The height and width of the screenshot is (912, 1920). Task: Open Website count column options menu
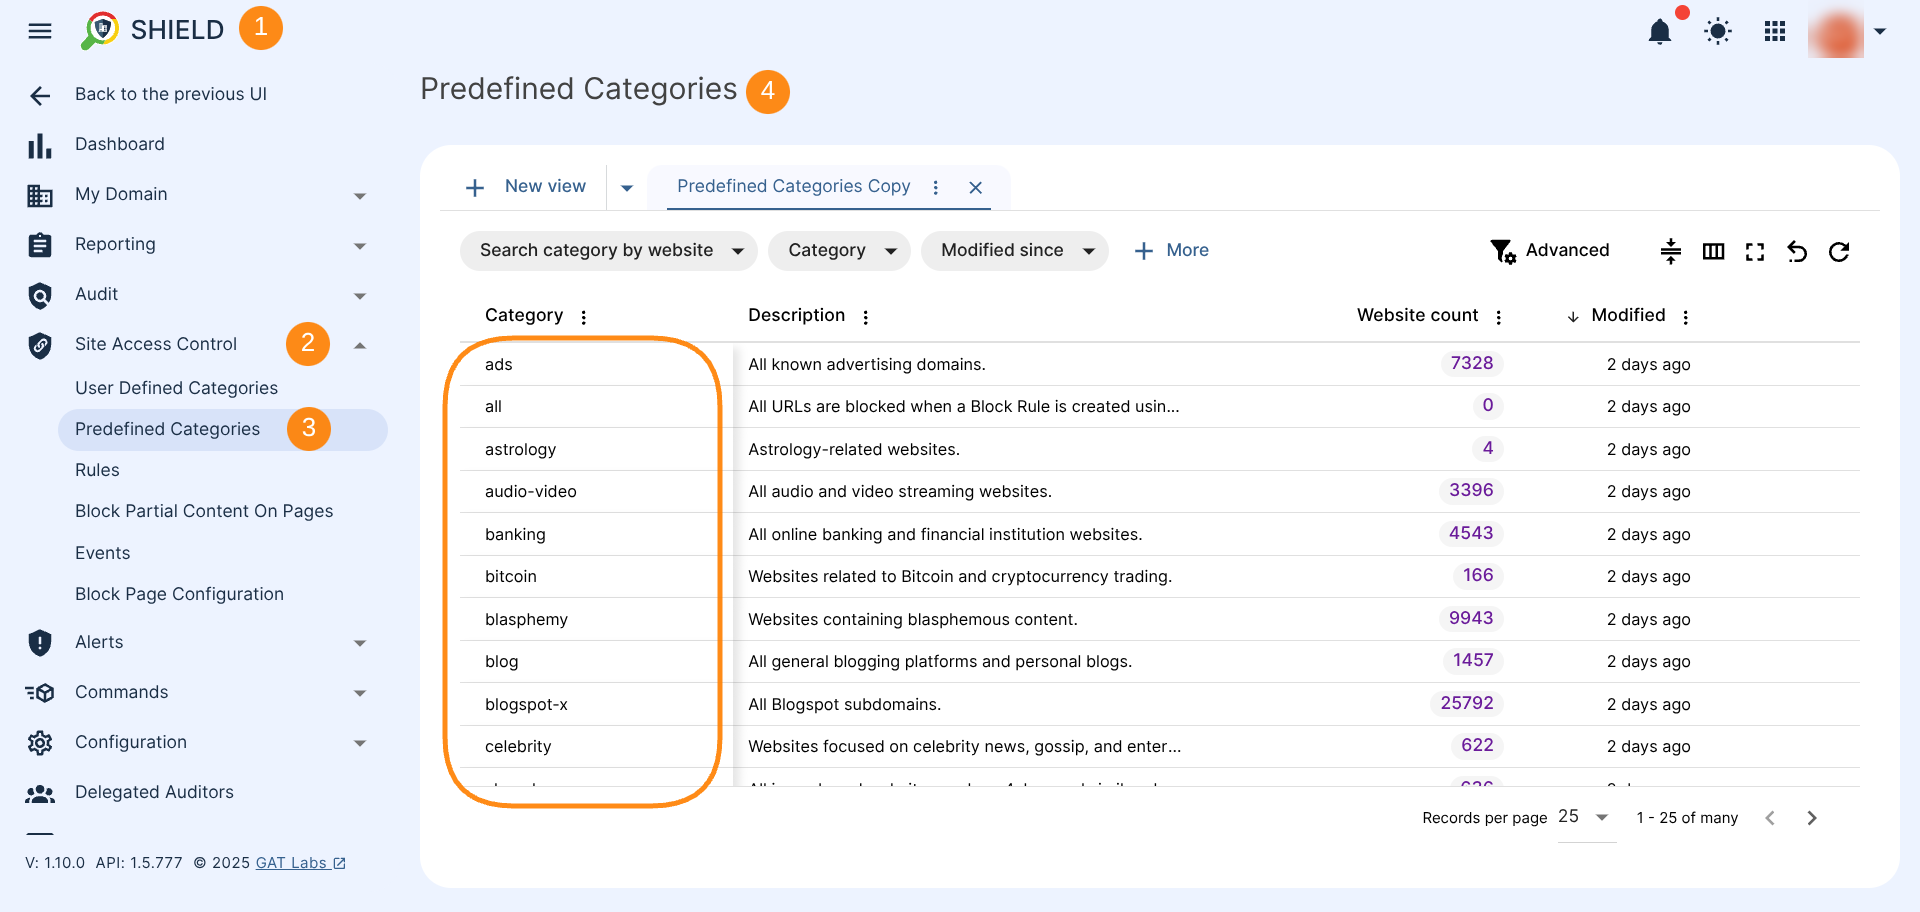click(1499, 317)
